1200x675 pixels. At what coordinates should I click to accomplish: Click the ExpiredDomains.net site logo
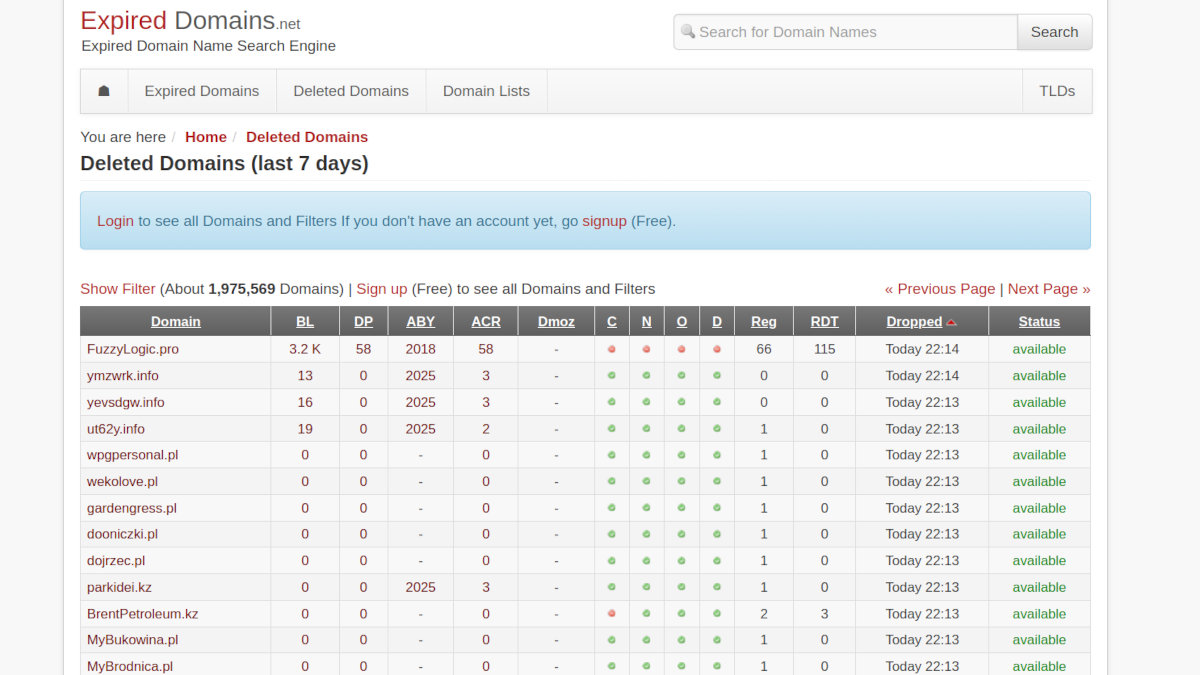(190, 20)
